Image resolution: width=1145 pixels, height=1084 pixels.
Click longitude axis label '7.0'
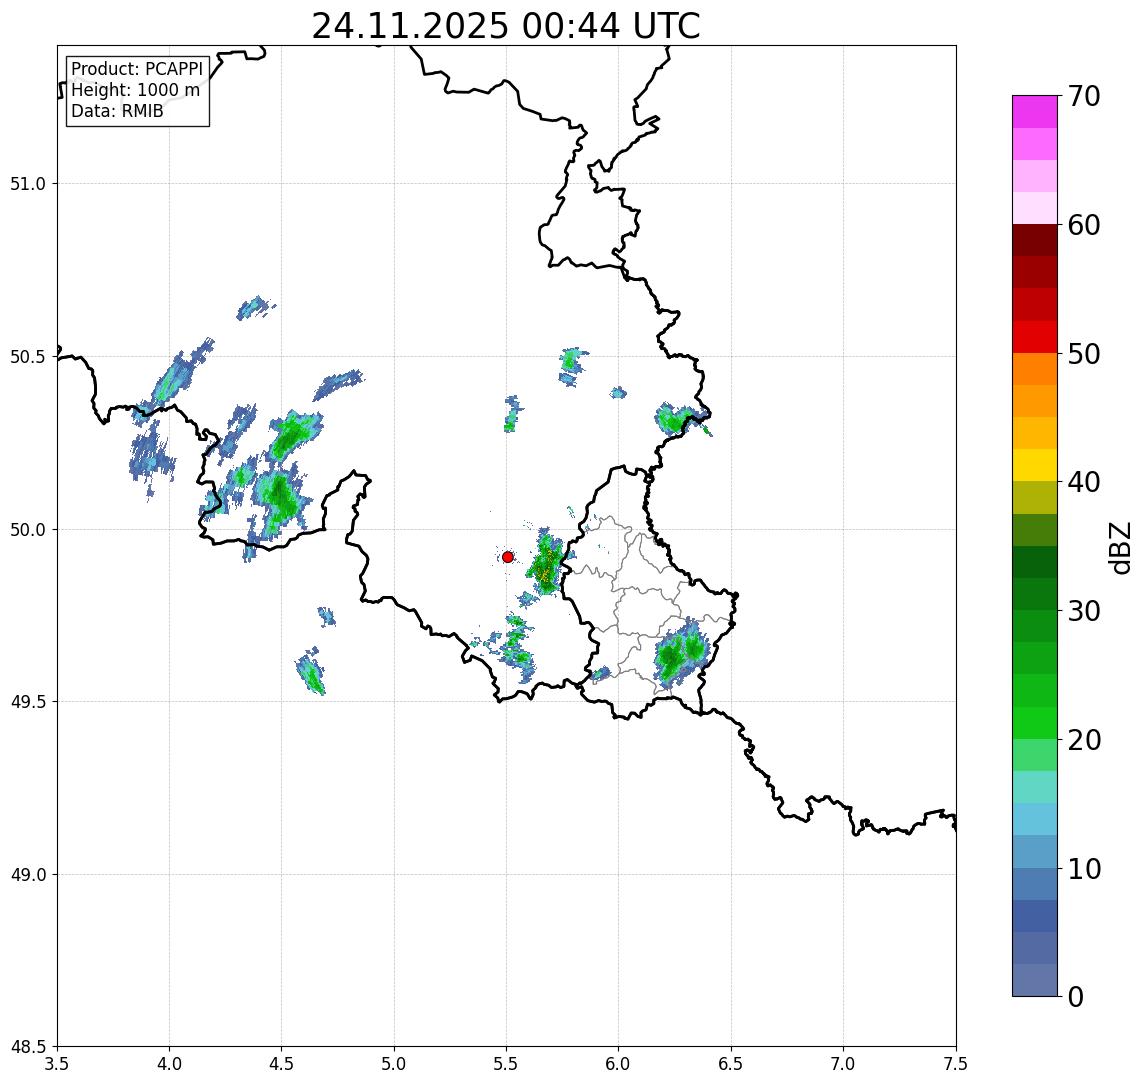[843, 1063]
